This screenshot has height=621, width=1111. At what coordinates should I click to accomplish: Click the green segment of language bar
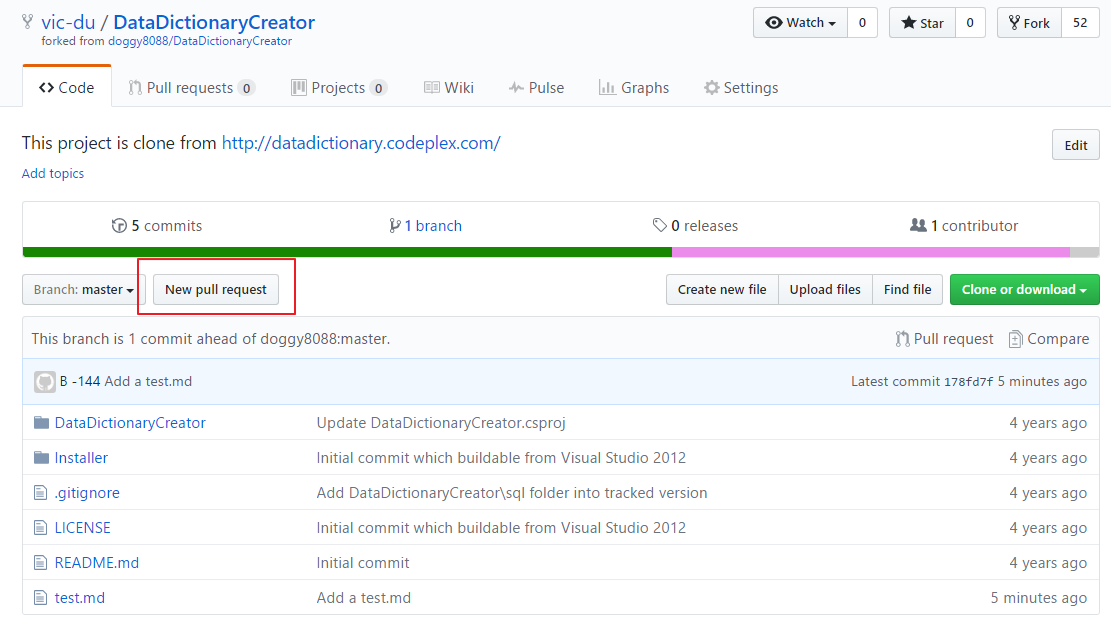347,252
